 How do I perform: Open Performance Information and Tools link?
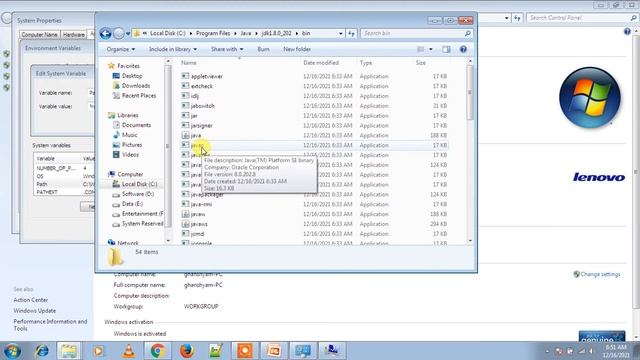[50, 325]
